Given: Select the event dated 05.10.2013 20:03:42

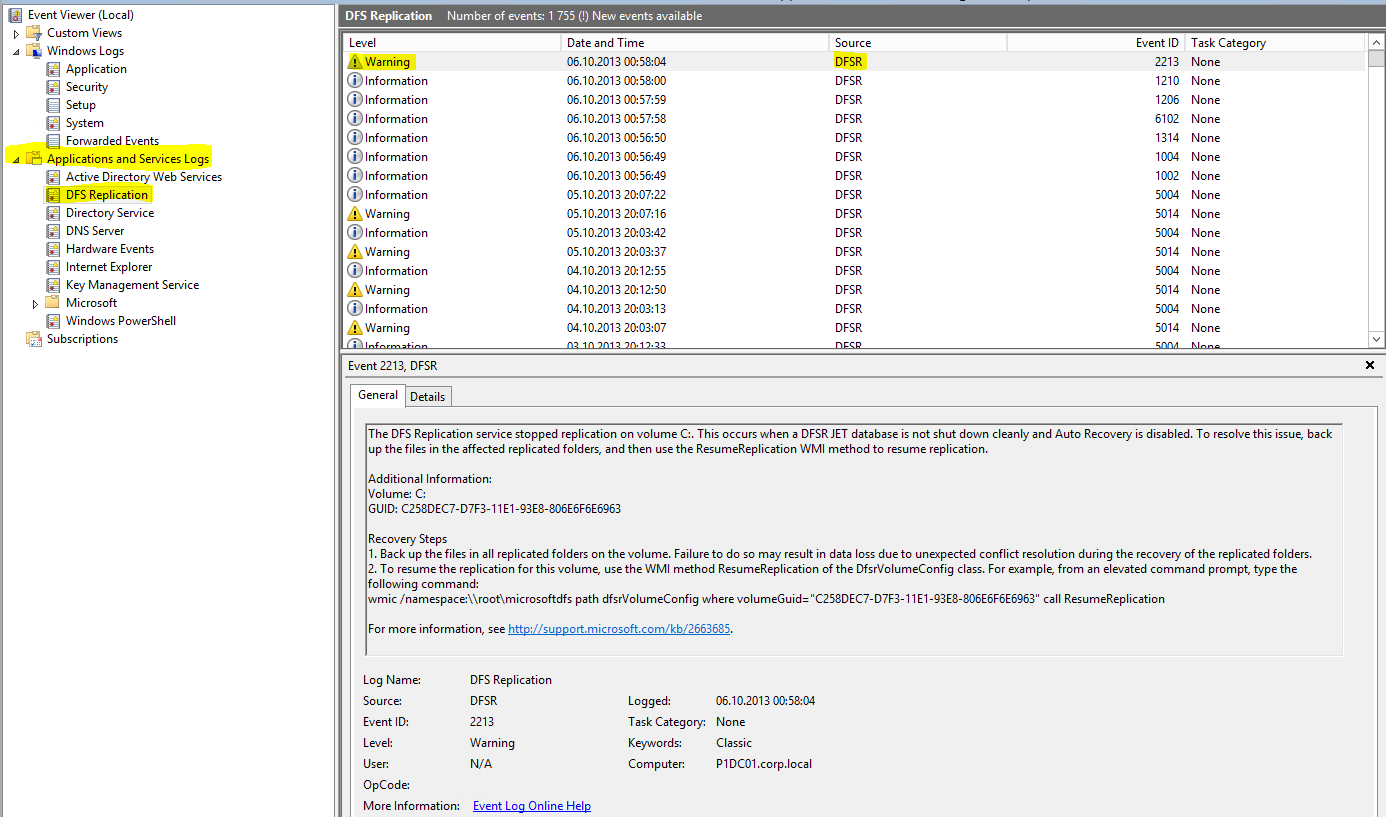Looking at the screenshot, I should pos(855,233).
